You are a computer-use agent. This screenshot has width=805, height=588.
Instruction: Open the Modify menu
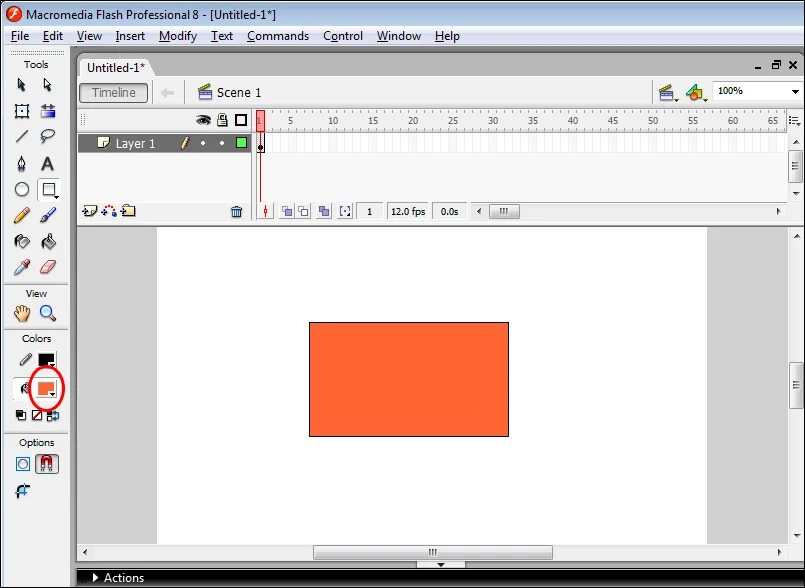point(178,36)
